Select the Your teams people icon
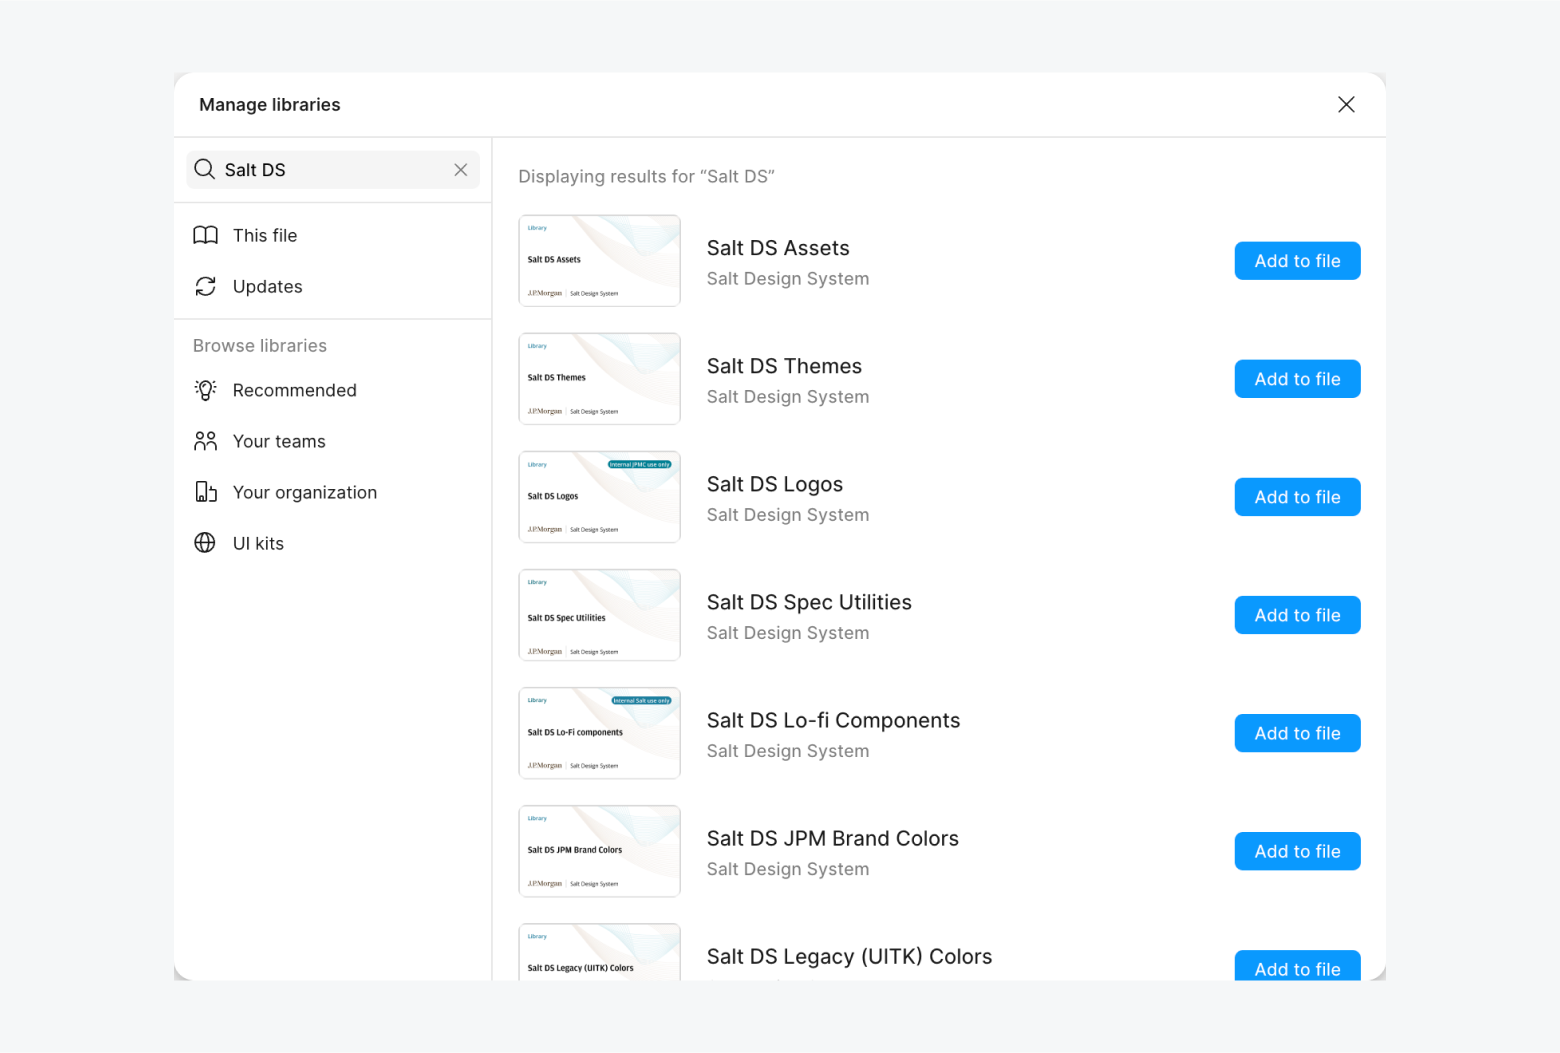The image size is (1560, 1053). 205,441
